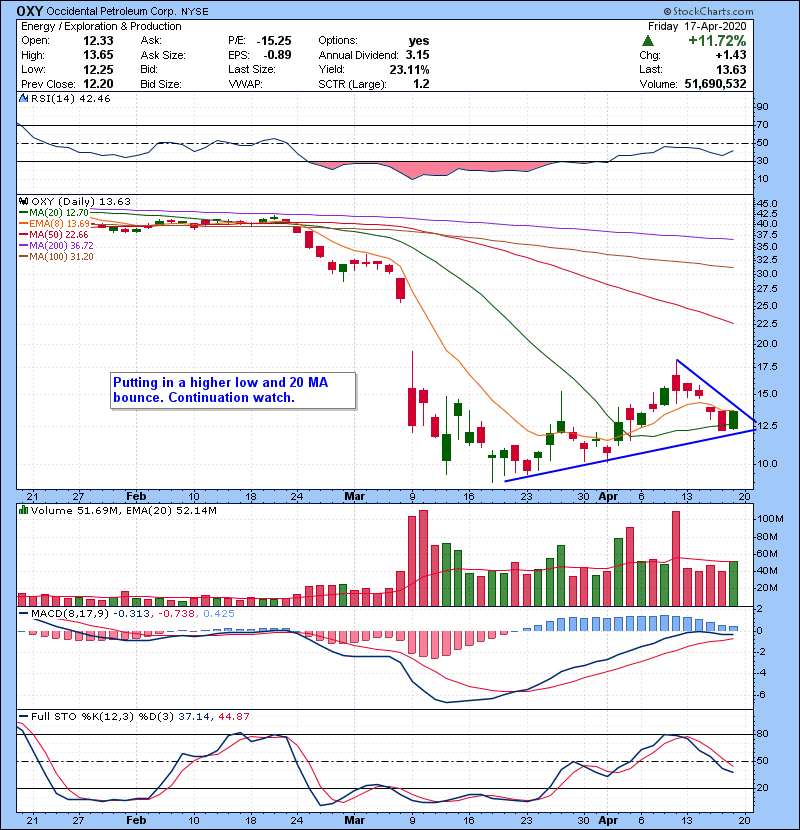
Task: Click the NYSE exchange label
Action: [x=195, y=12]
